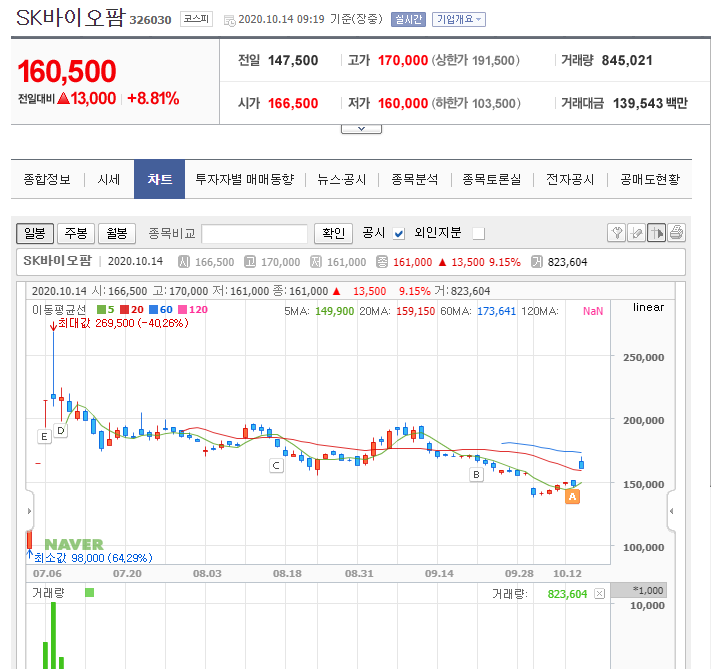Switch to the 종합정보 tab
The width and height of the screenshot is (711, 669).
[47, 180]
